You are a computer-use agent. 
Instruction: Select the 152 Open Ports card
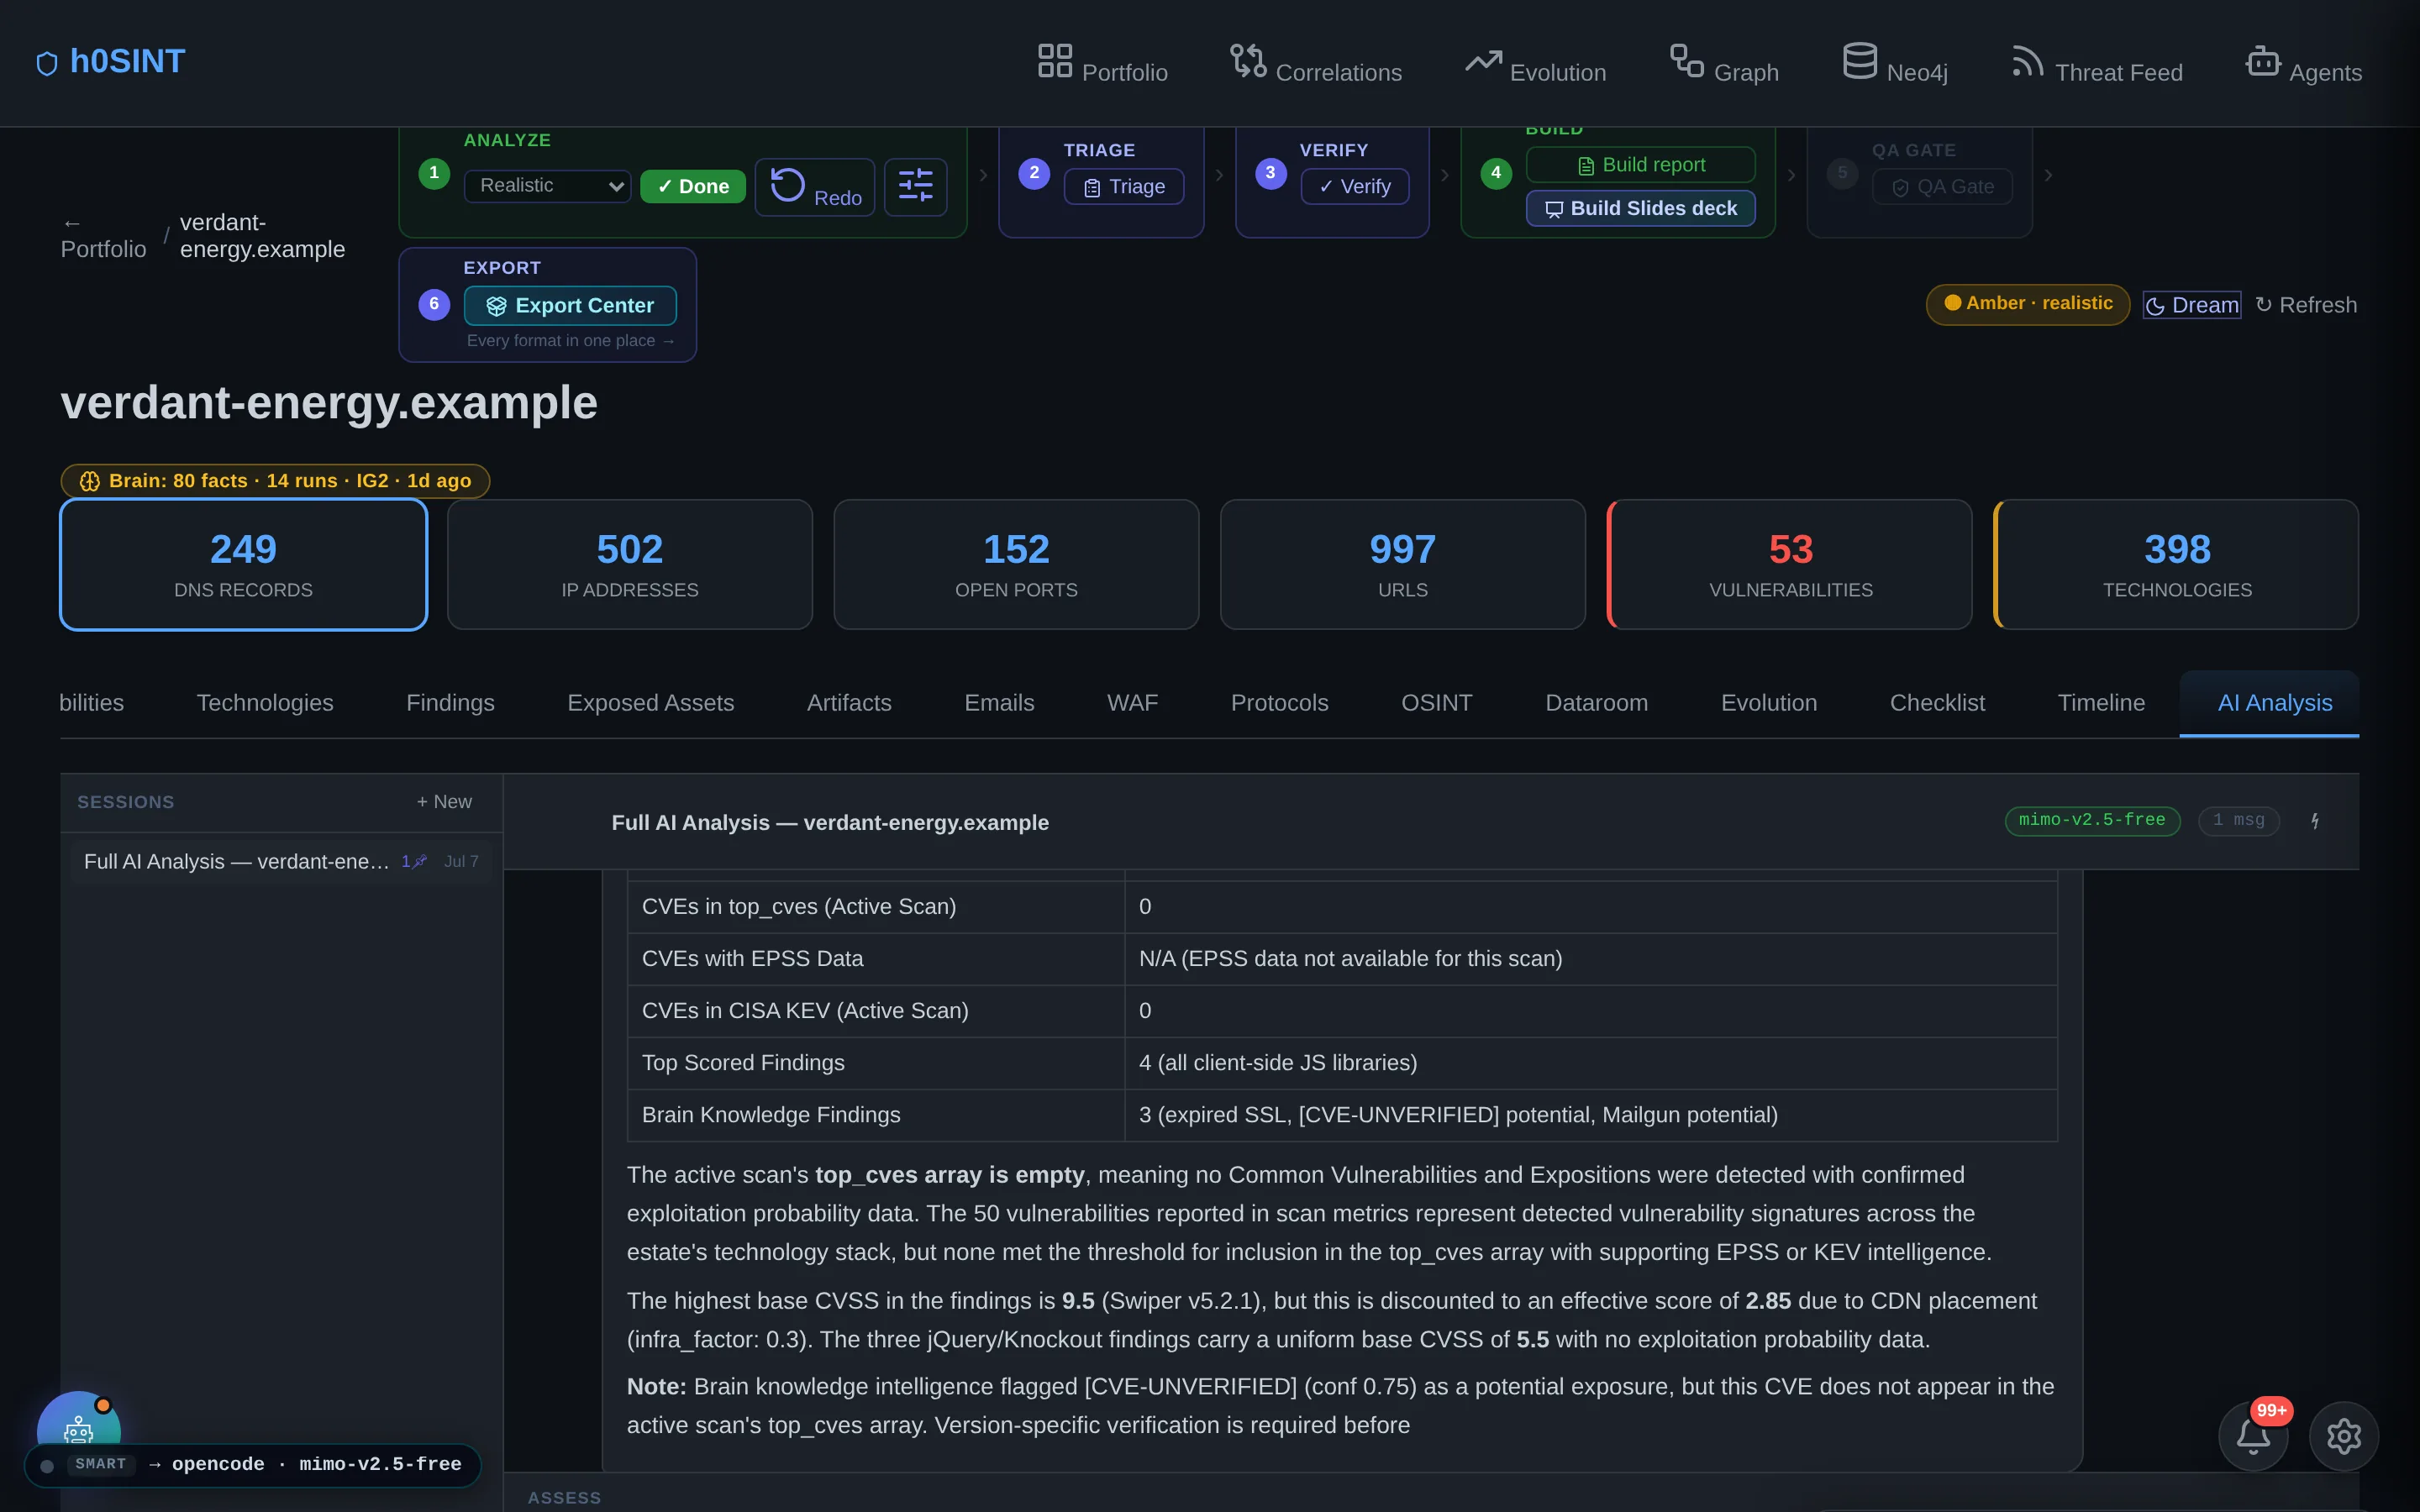coord(1016,564)
